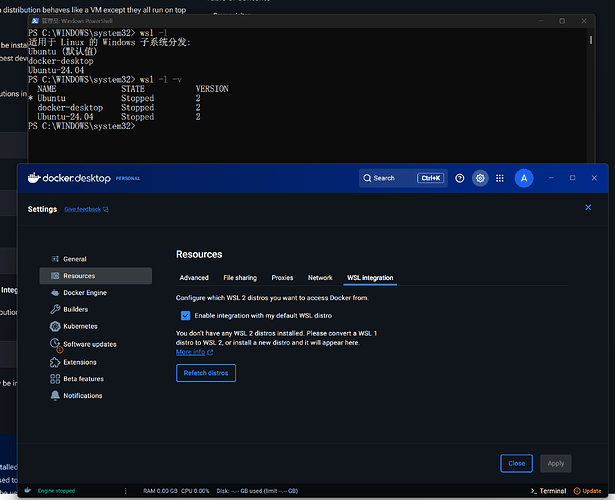Open the help question-mark icon
Viewport: 615px width, 500px height.
(460, 178)
